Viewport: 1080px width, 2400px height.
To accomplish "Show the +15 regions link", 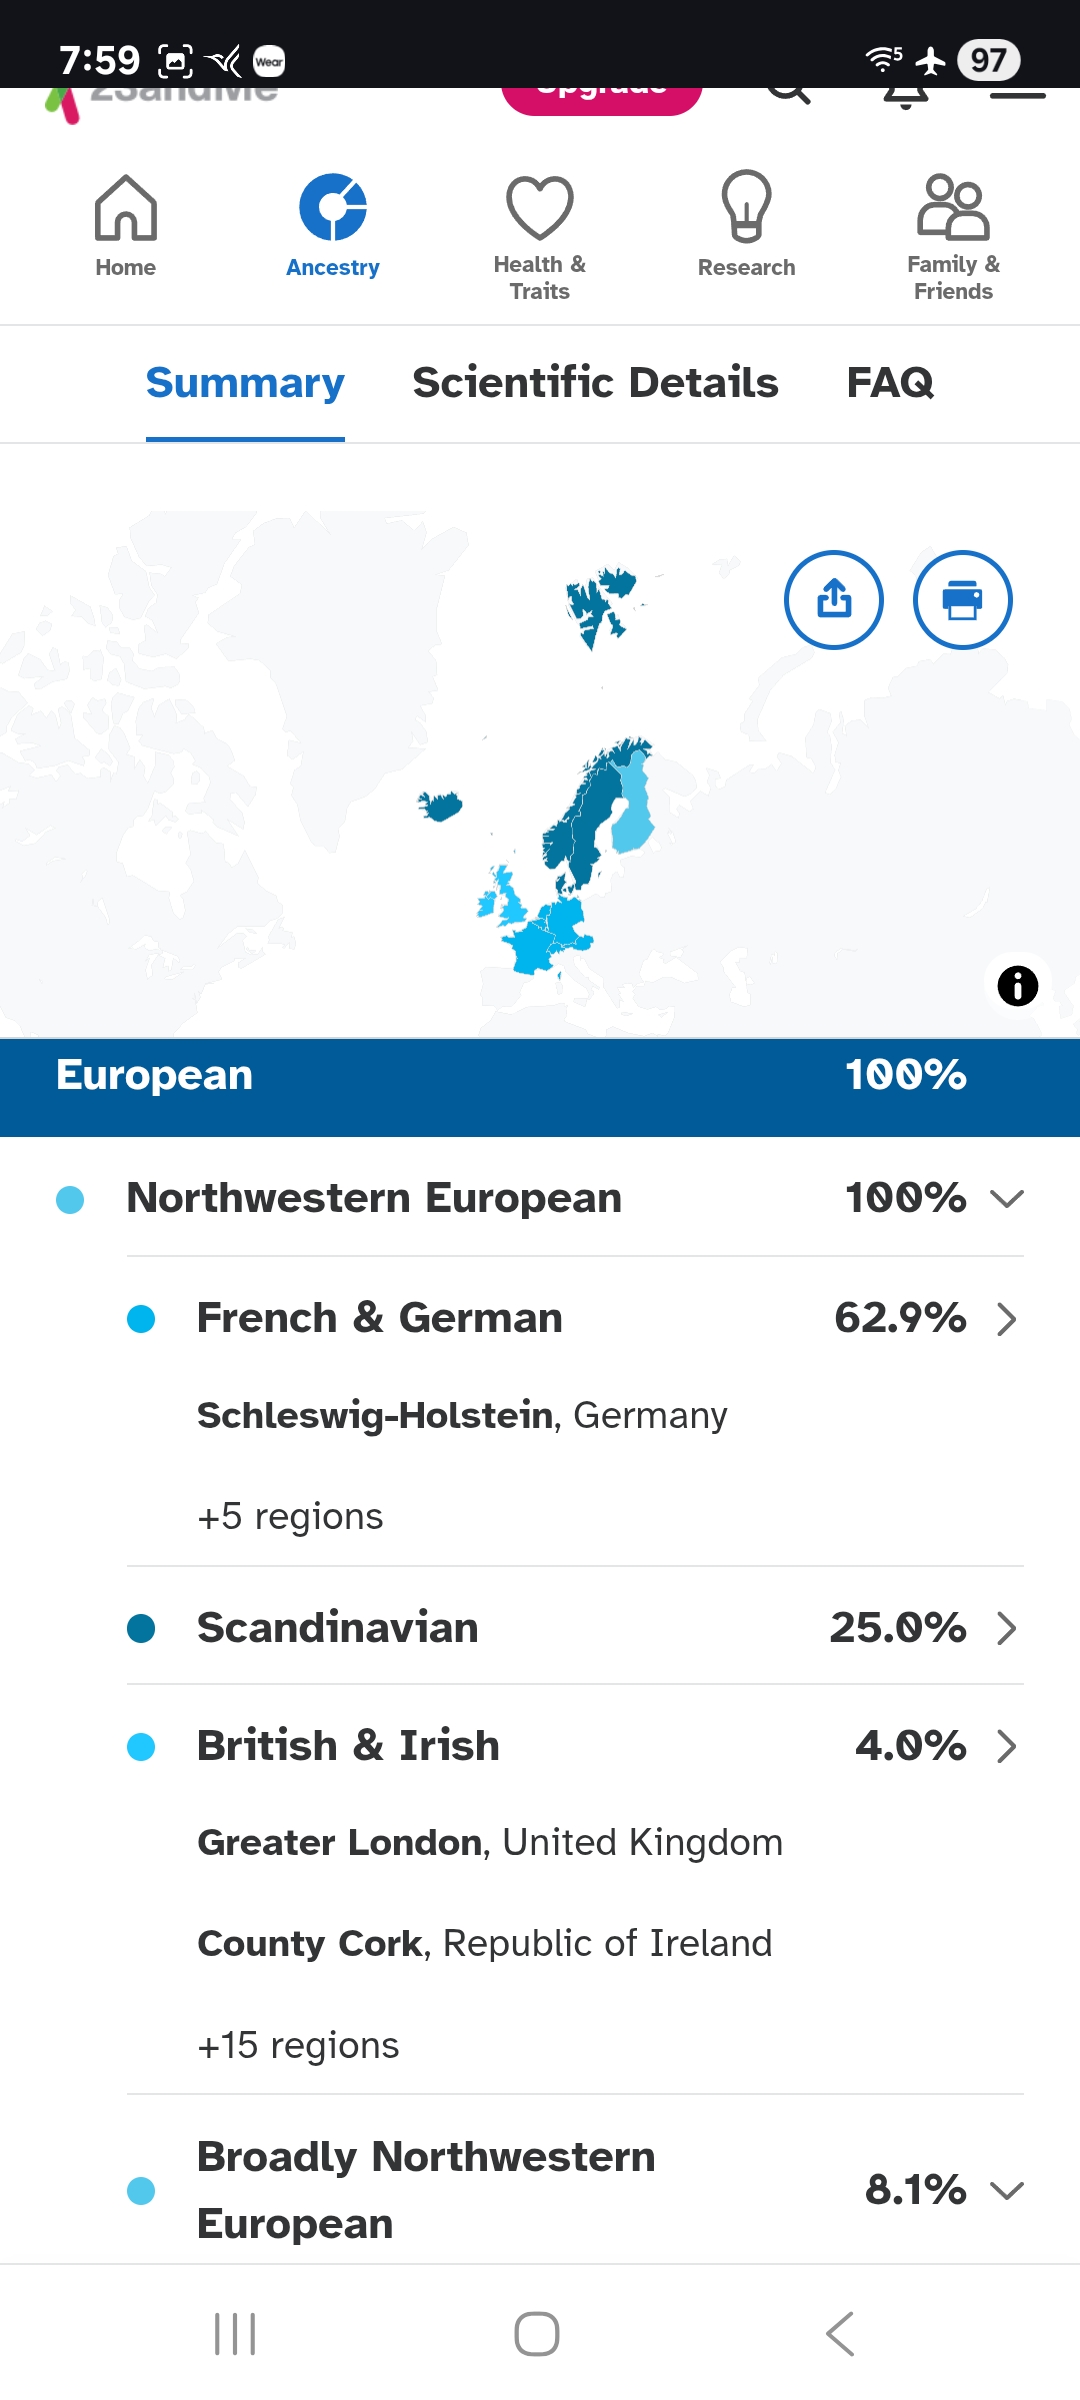I will pos(298,2045).
